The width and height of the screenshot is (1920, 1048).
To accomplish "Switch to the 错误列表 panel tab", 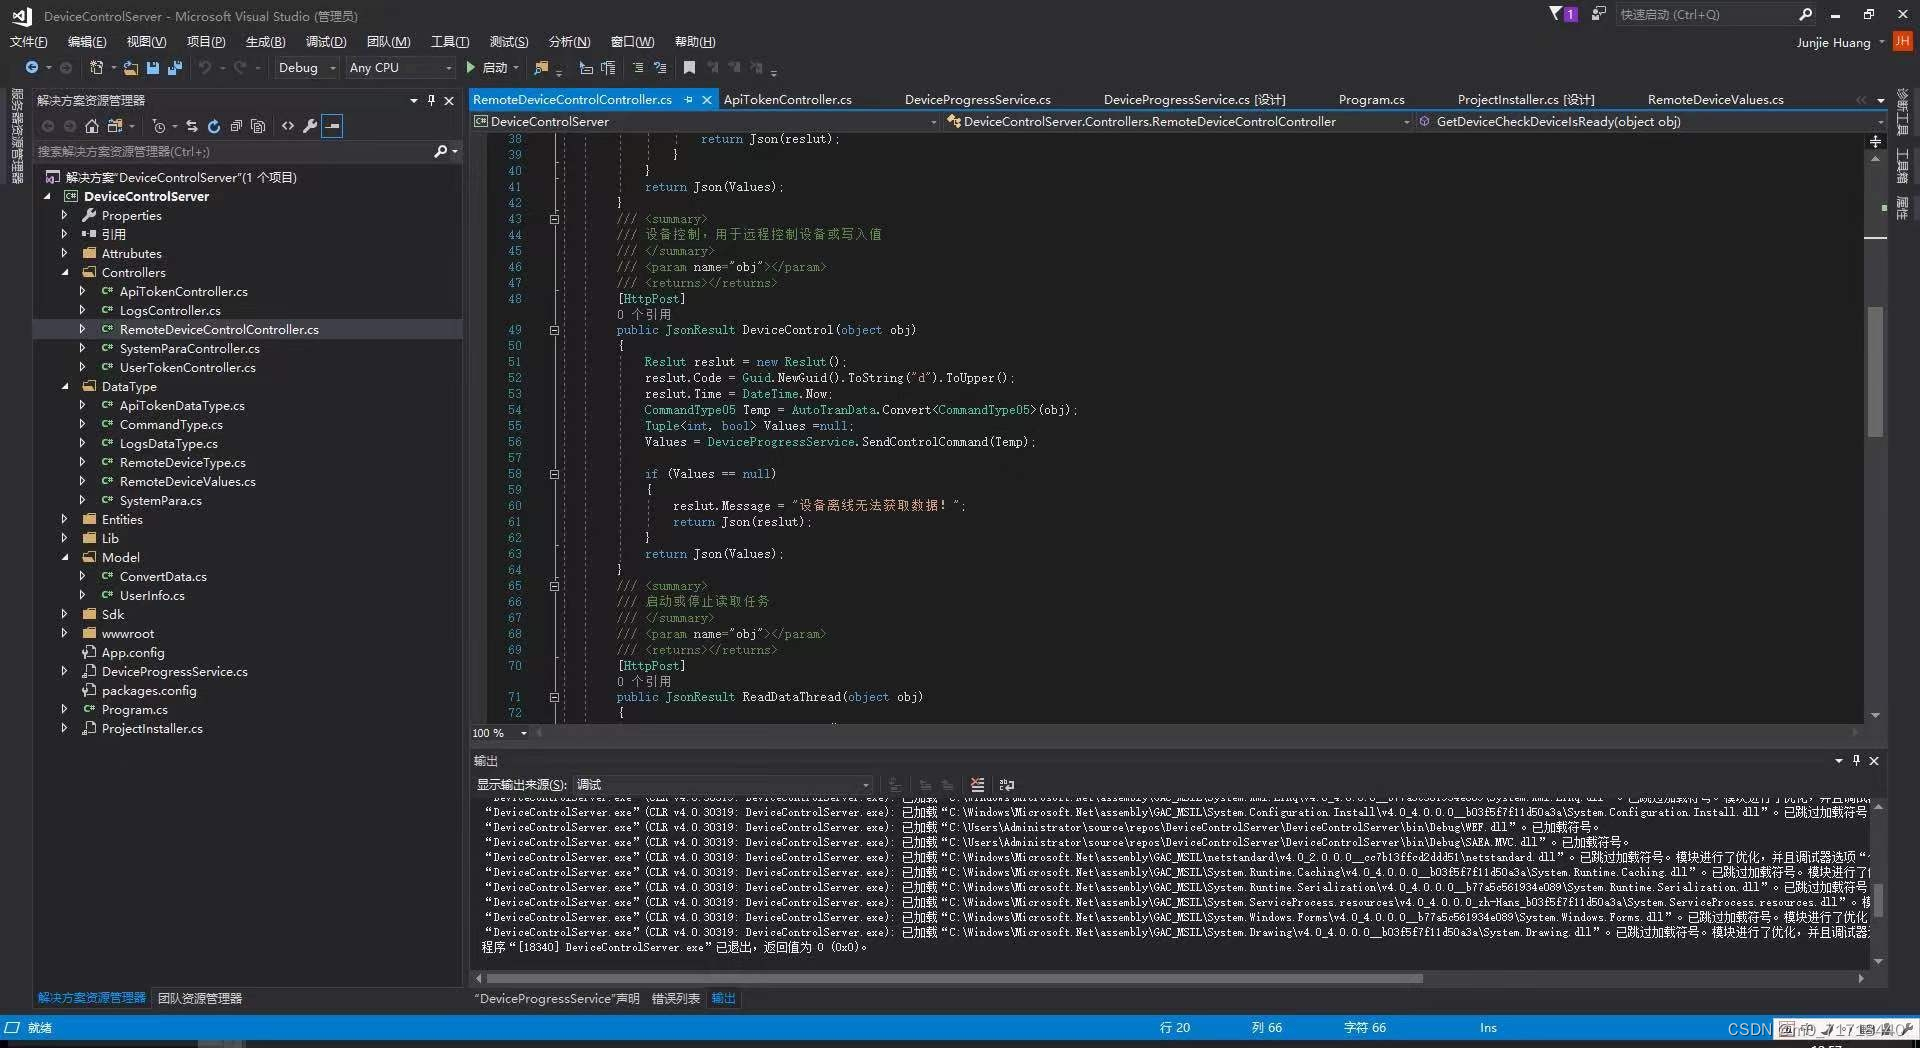I will point(676,998).
